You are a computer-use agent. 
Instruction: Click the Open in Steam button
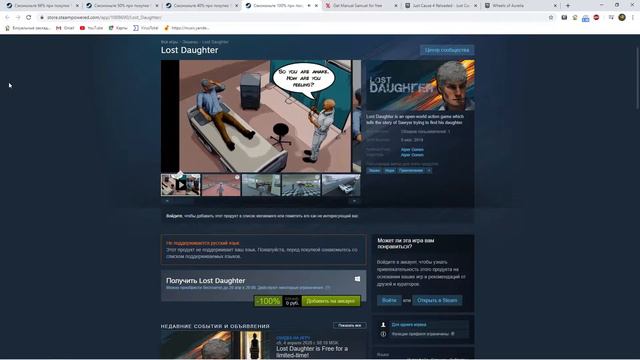pyautogui.click(x=437, y=300)
